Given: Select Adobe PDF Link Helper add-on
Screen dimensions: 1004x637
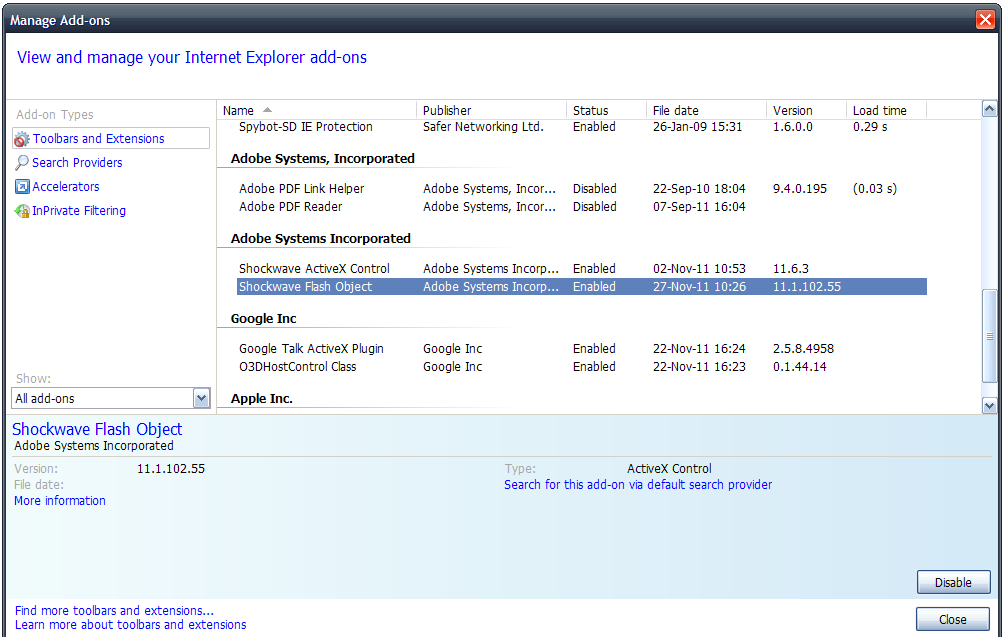Looking at the screenshot, I should tap(581, 189).
